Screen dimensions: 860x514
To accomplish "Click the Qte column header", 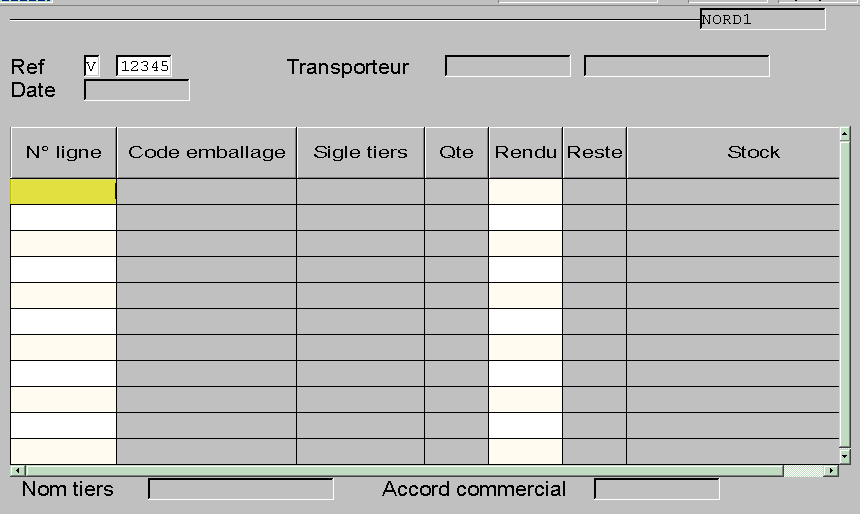I will [456, 152].
